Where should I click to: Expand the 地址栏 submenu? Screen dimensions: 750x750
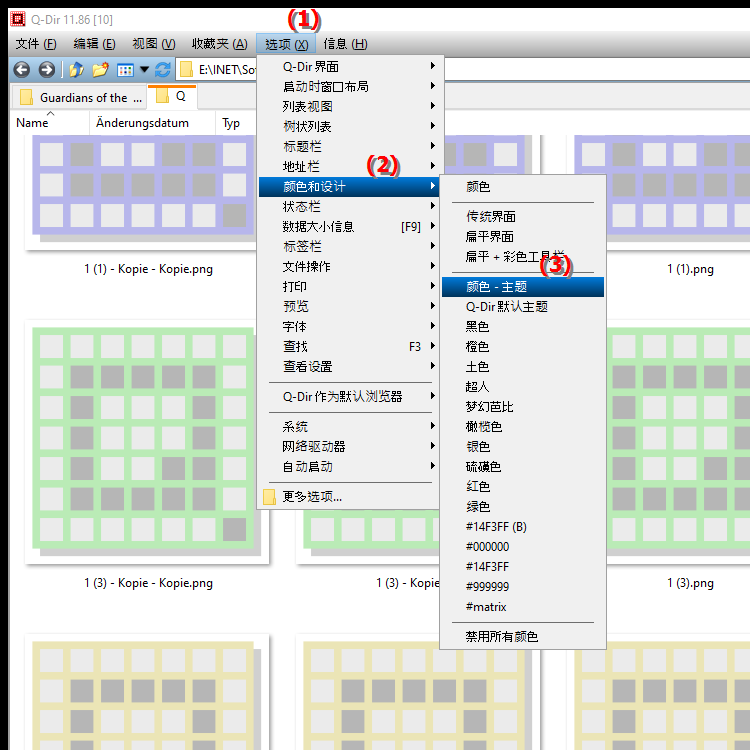coord(349,166)
